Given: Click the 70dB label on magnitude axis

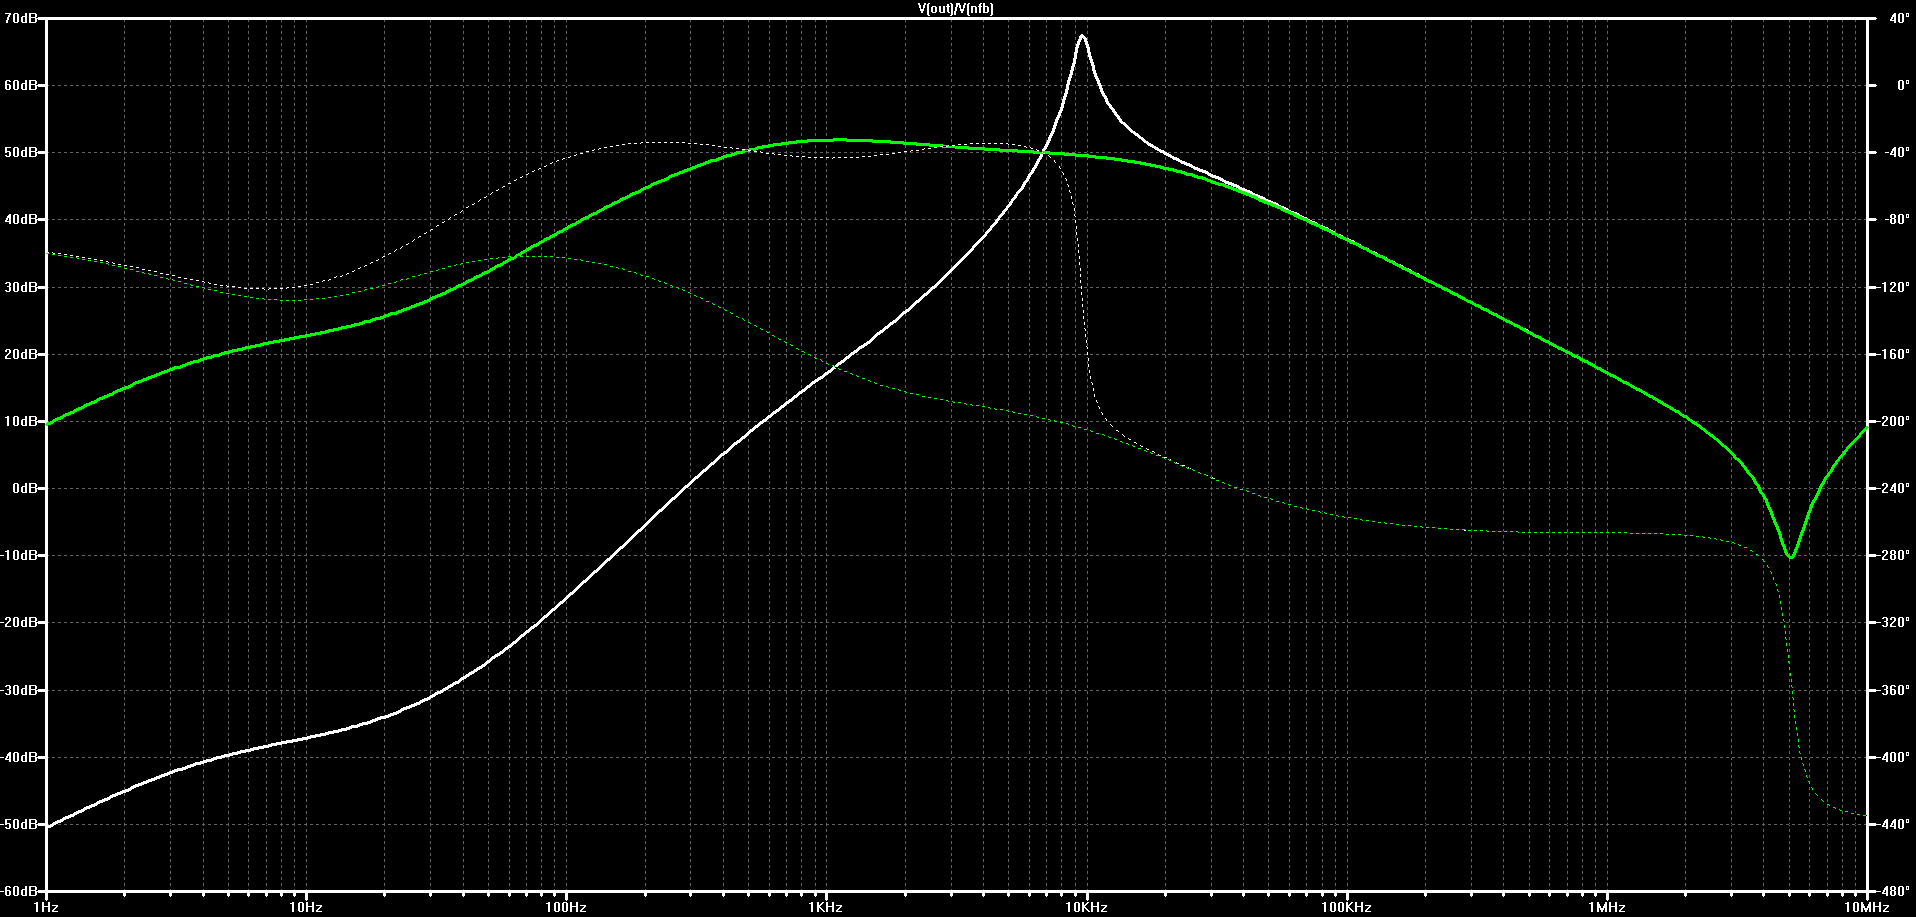Looking at the screenshot, I should (20, 18).
